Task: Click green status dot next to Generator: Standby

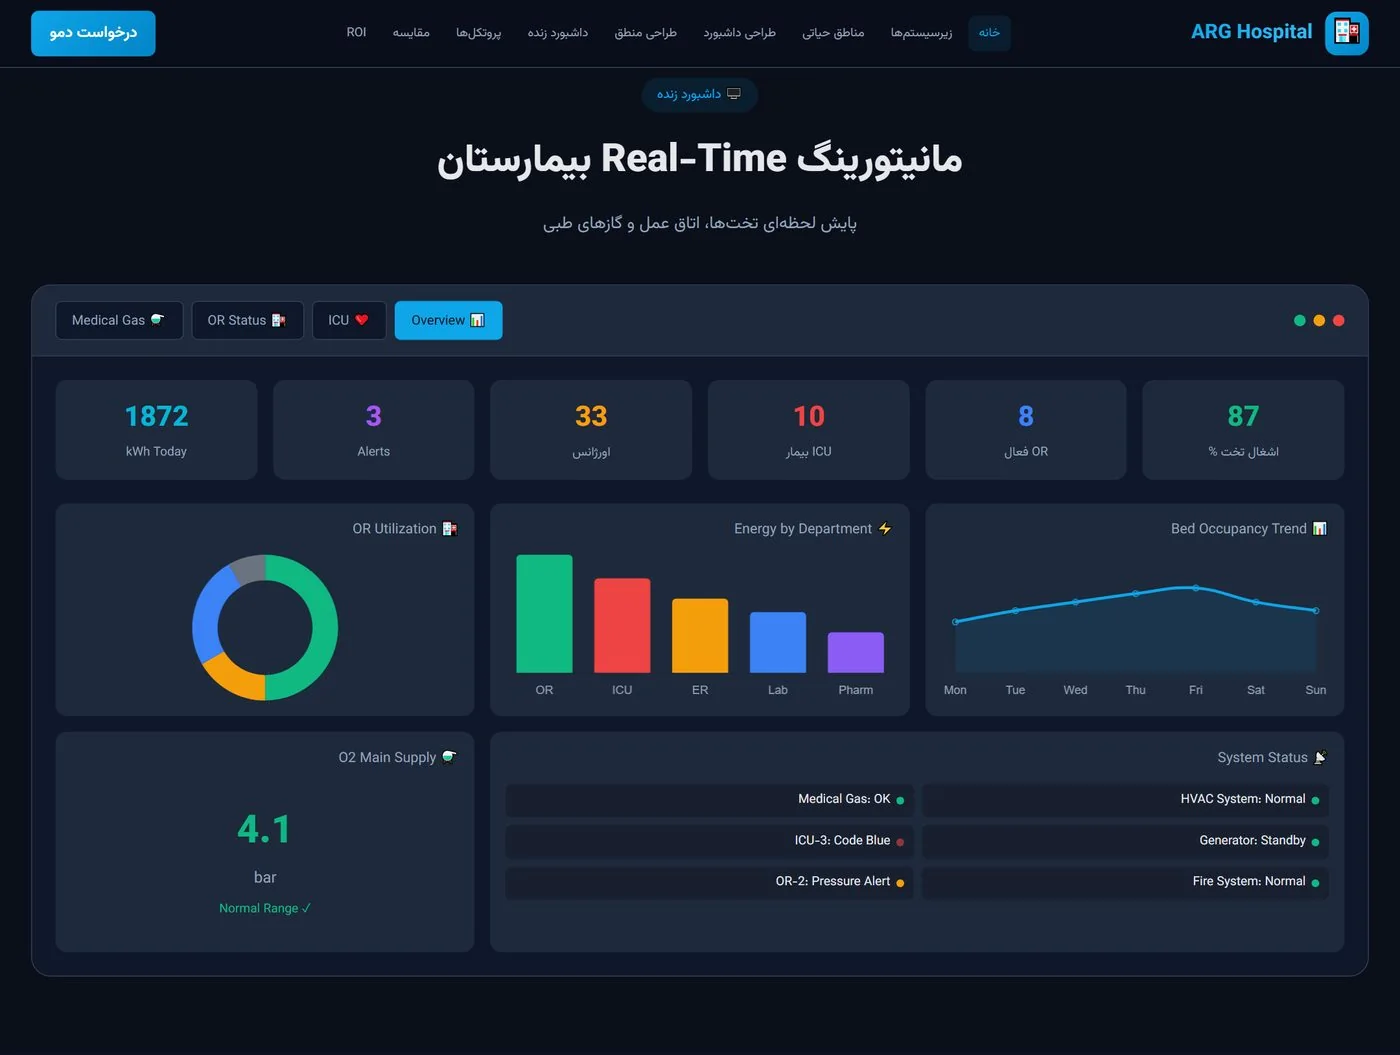Action: [1315, 842]
